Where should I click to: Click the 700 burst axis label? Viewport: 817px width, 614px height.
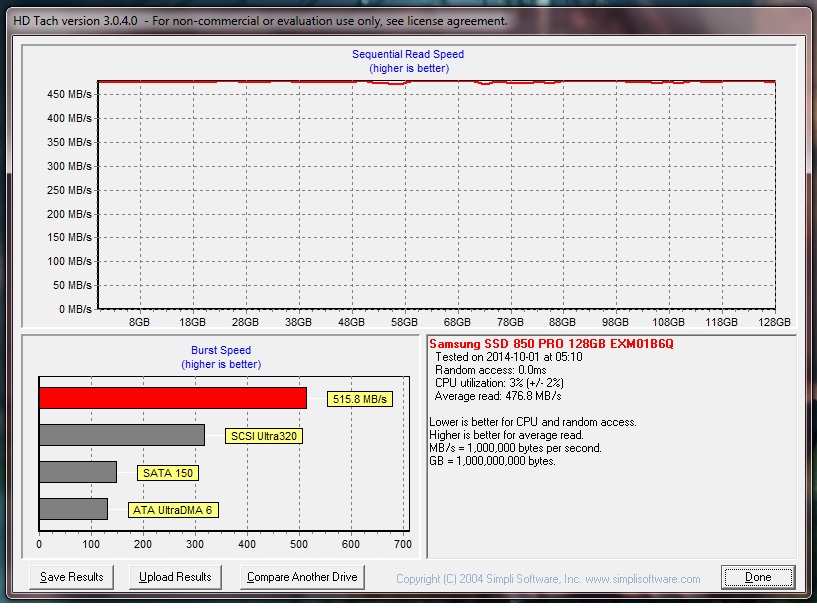pyautogui.click(x=403, y=544)
